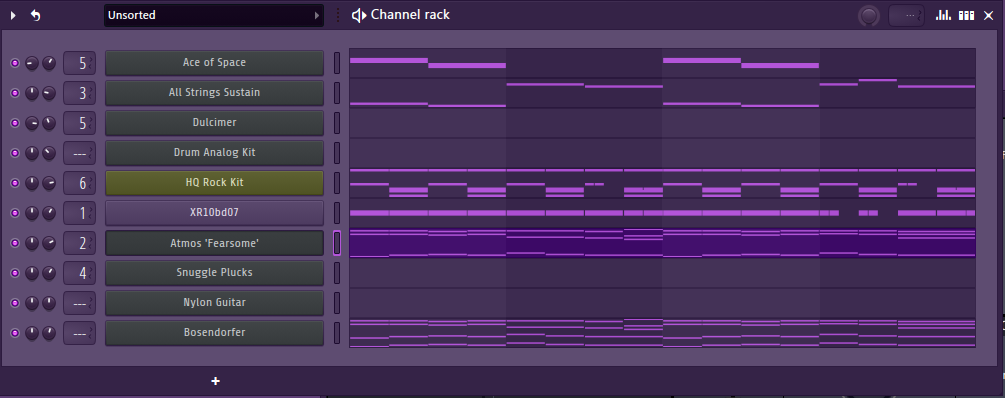Open the header pattern length box
Screen dimensions: 1005x398
(x=906, y=15)
